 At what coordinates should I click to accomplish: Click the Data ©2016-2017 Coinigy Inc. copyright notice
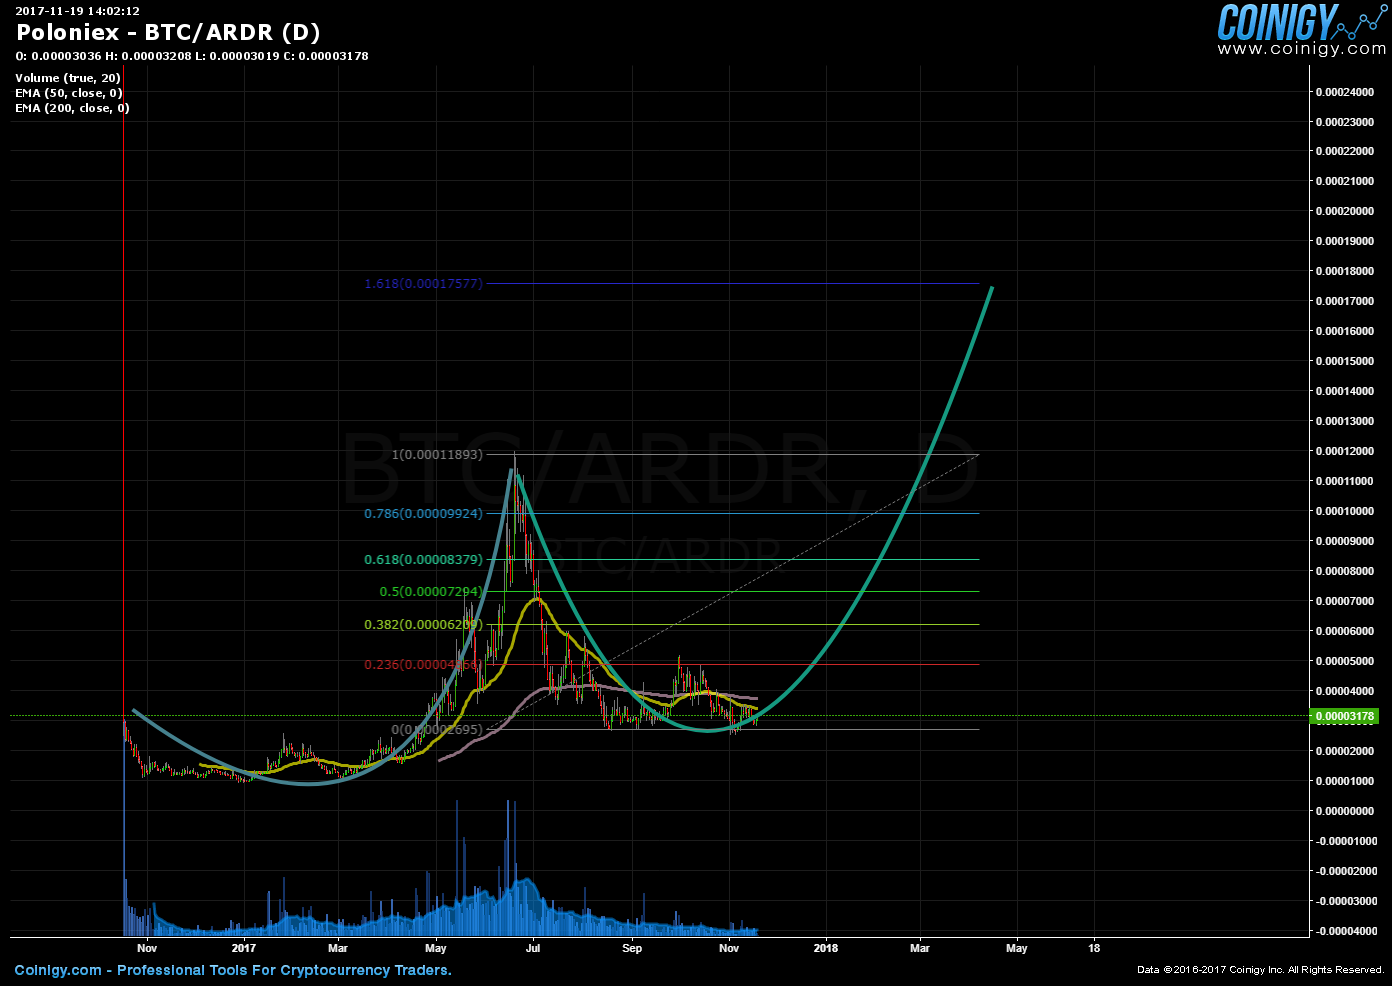click(1260, 970)
